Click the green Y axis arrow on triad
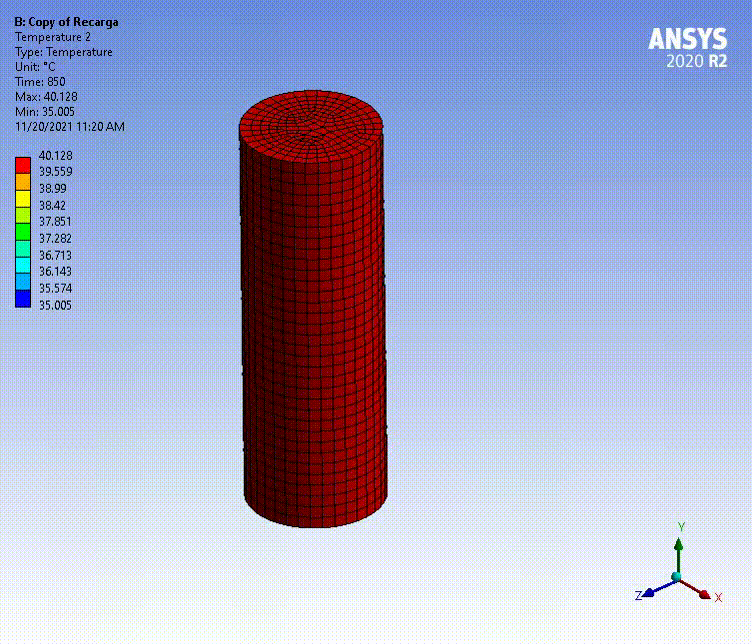The image size is (752, 644). pyautogui.click(x=678, y=554)
